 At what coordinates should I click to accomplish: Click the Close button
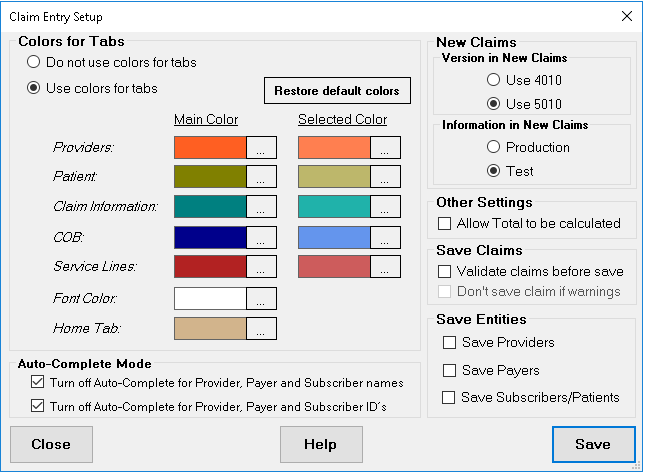pyautogui.click(x=51, y=444)
